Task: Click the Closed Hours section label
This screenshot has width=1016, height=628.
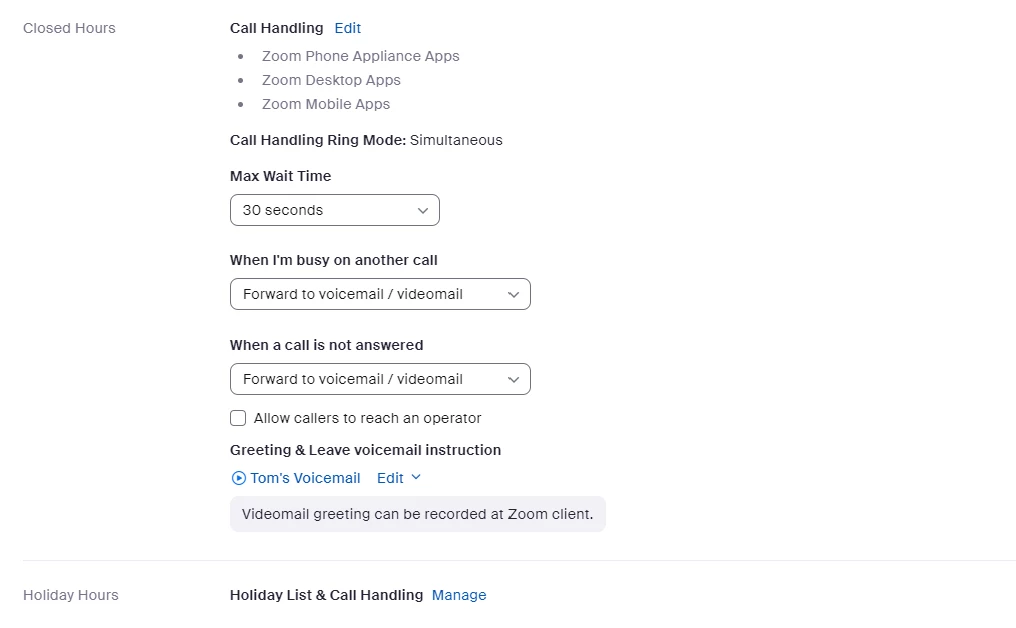Action: [x=69, y=28]
